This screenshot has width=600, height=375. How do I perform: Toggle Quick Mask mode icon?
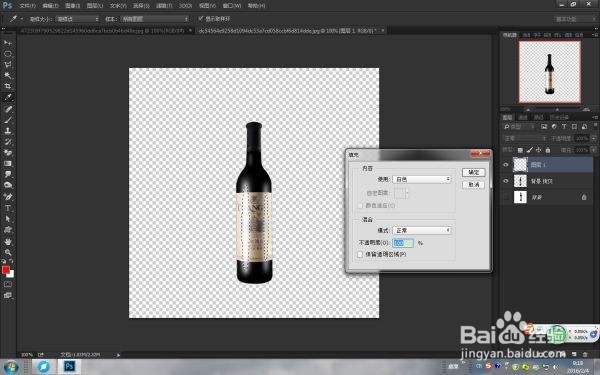8,284
